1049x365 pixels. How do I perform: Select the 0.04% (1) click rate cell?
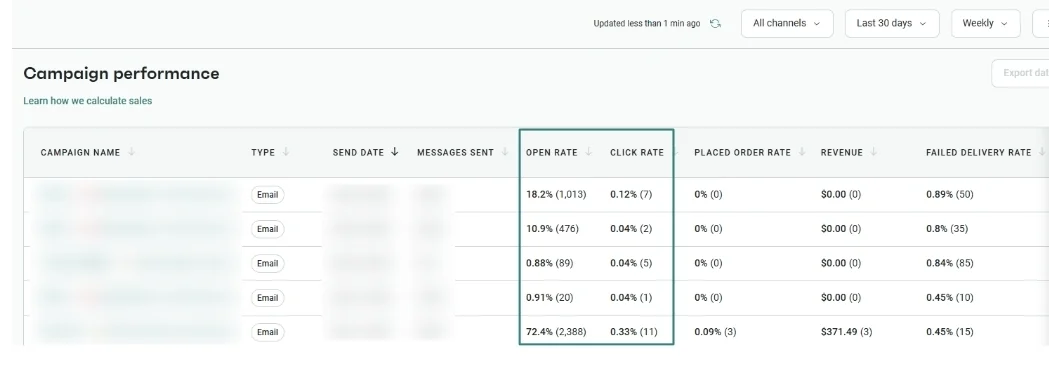[x=631, y=297]
